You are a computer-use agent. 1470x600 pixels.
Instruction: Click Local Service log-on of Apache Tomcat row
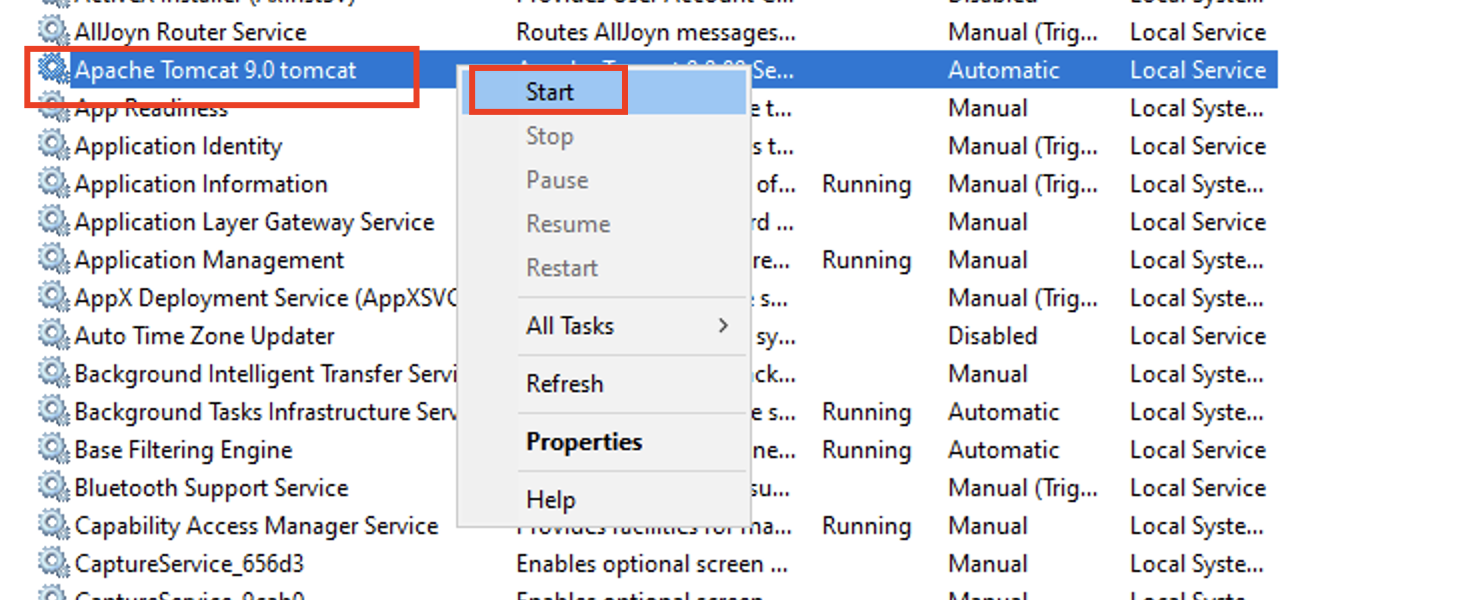(1198, 70)
